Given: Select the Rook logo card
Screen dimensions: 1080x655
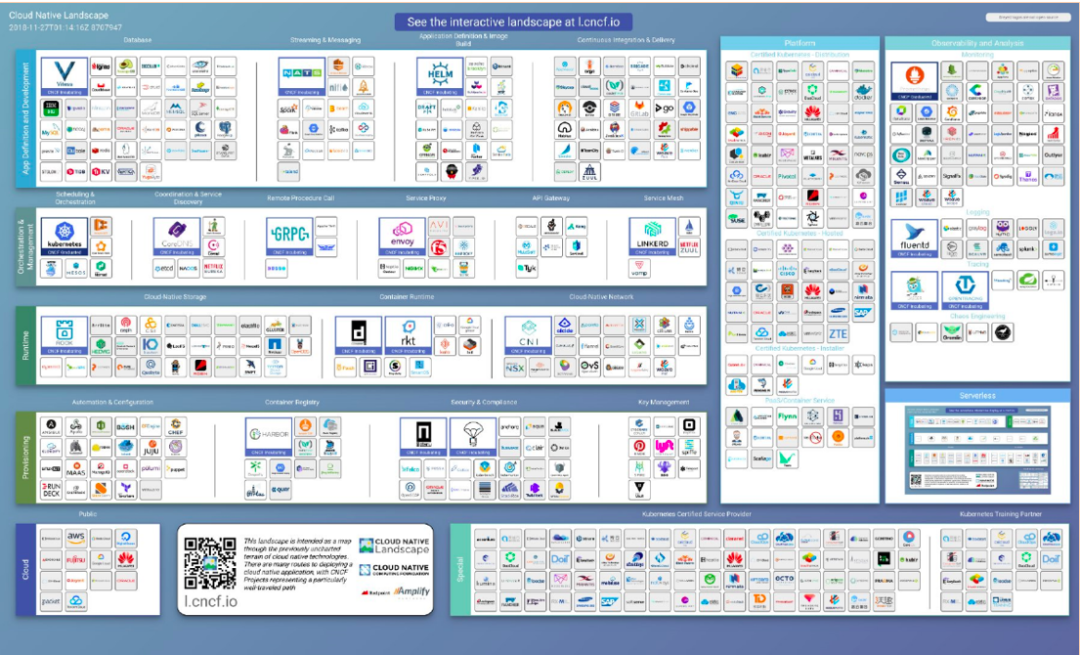Looking at the screenshot, I should click(x=64, y=336).
